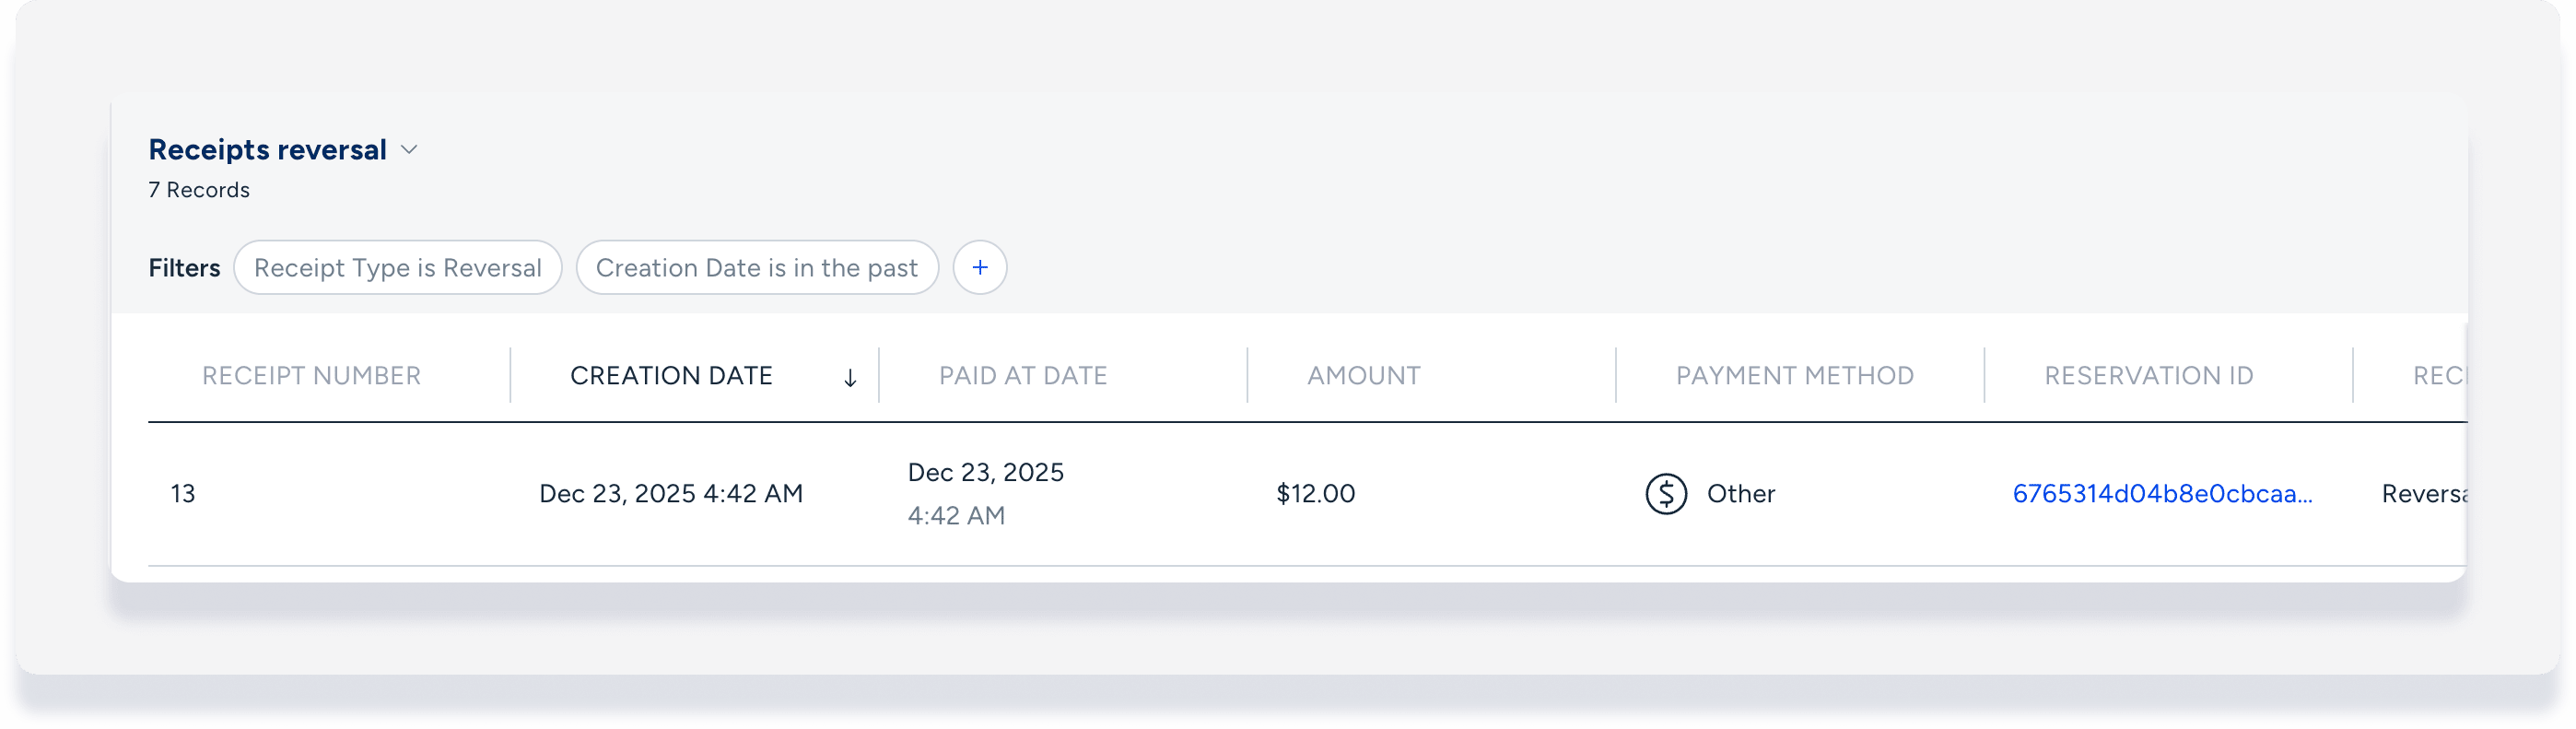Click the dollar sign payment method icon
Viewport: 2576px width, 729px height.
(1665, 494)
